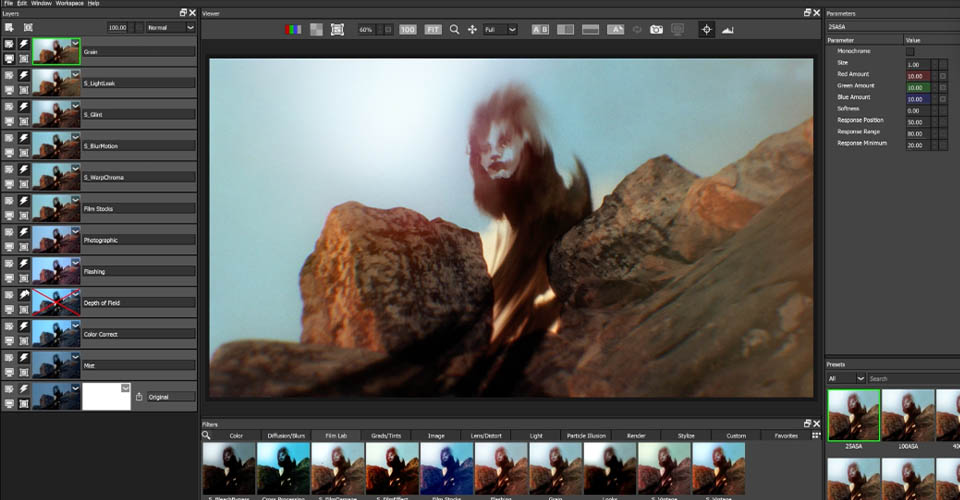
Task: Toggle the Monochrome checkbox
Action: (x=910, y=51)
